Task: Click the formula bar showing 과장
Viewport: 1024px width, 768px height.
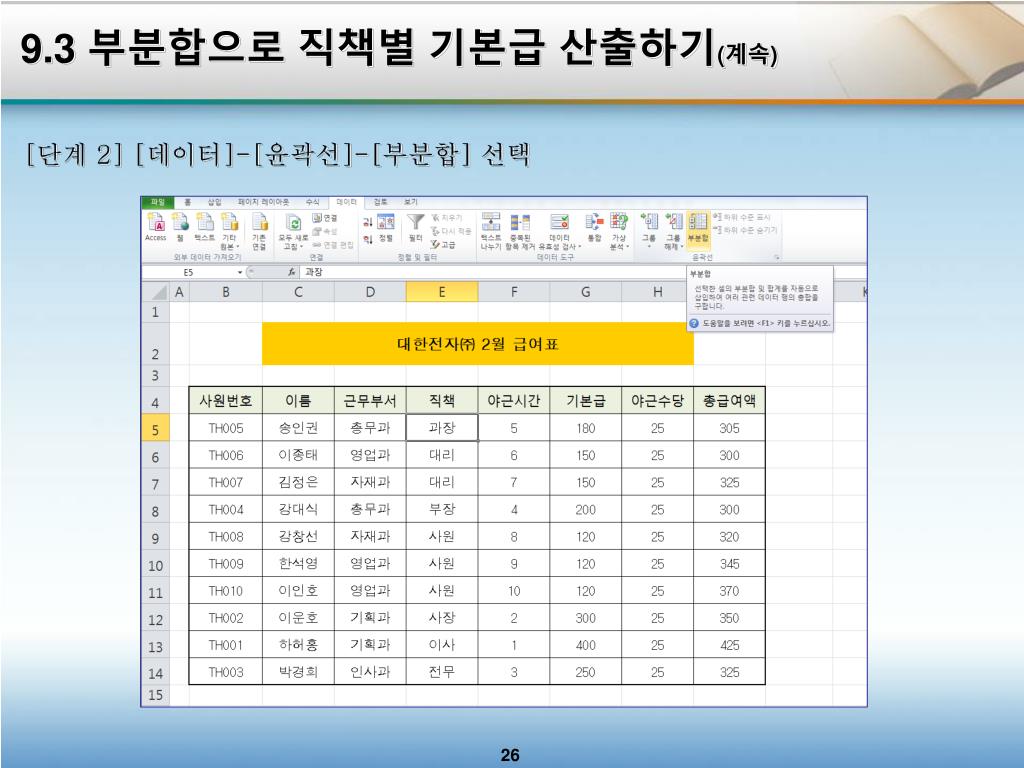Action: [x=581, y=272]
